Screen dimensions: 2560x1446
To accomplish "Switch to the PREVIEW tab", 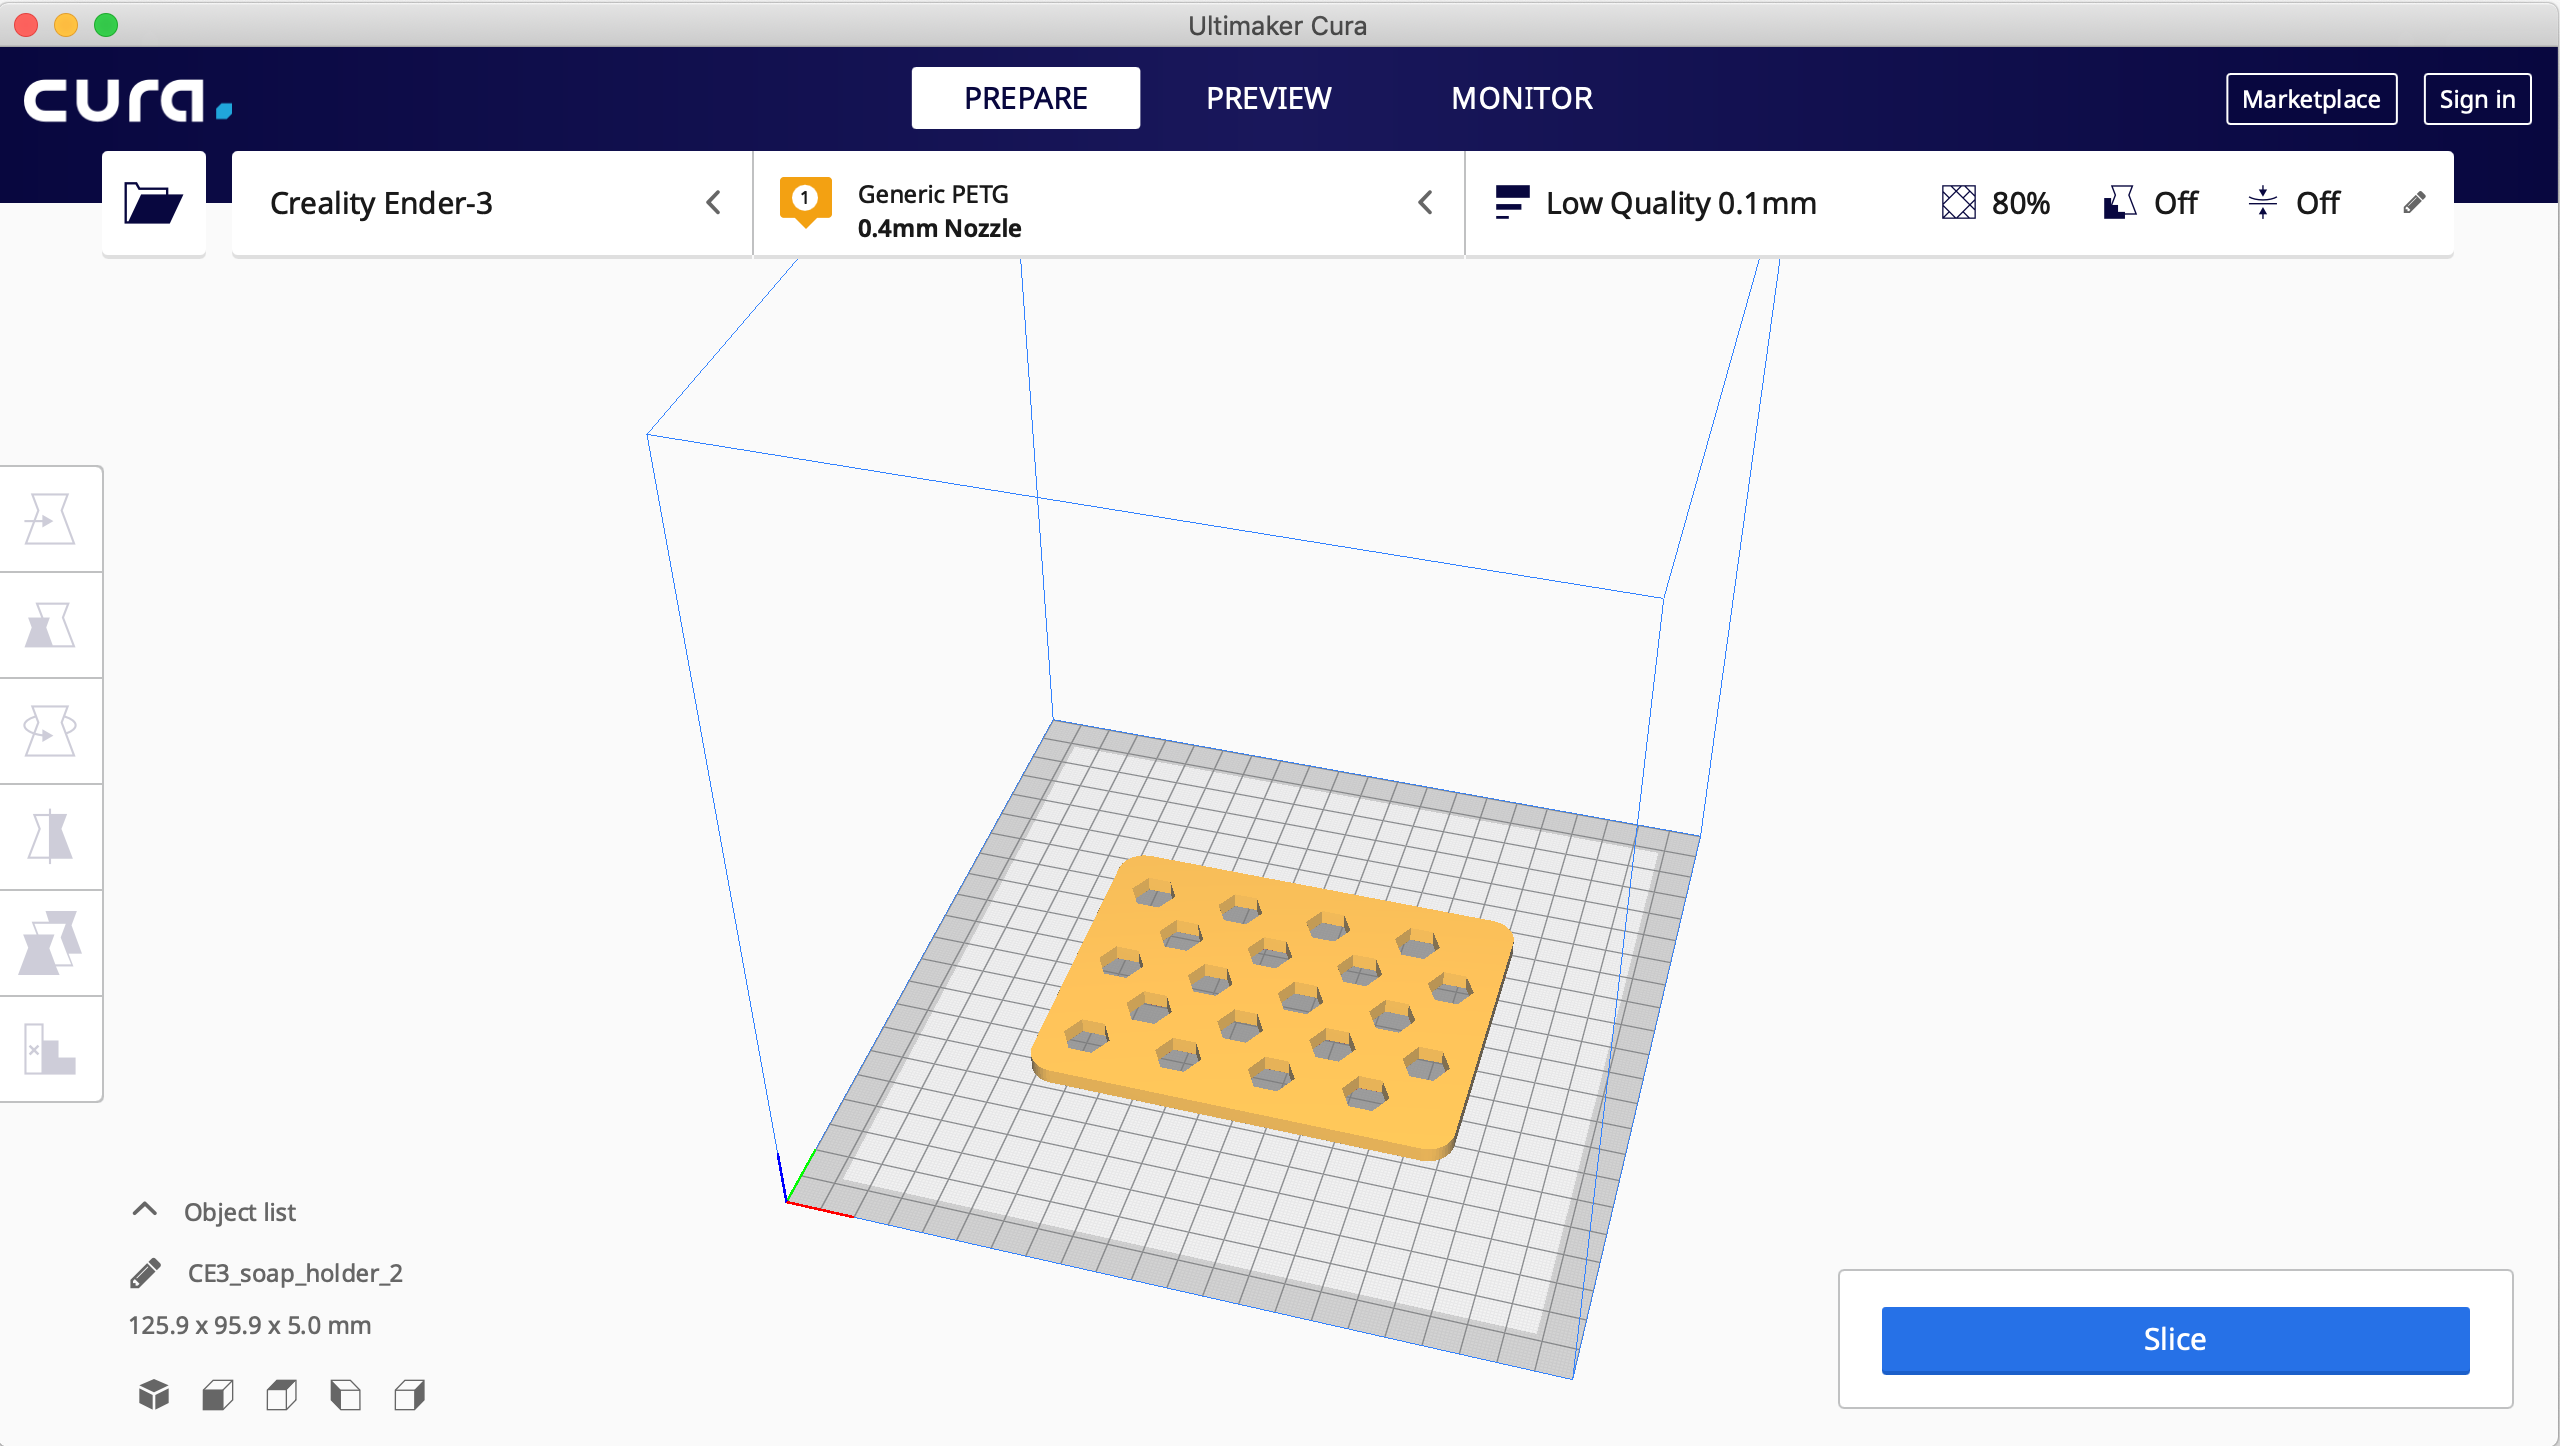I will (x=1268, y=98).
